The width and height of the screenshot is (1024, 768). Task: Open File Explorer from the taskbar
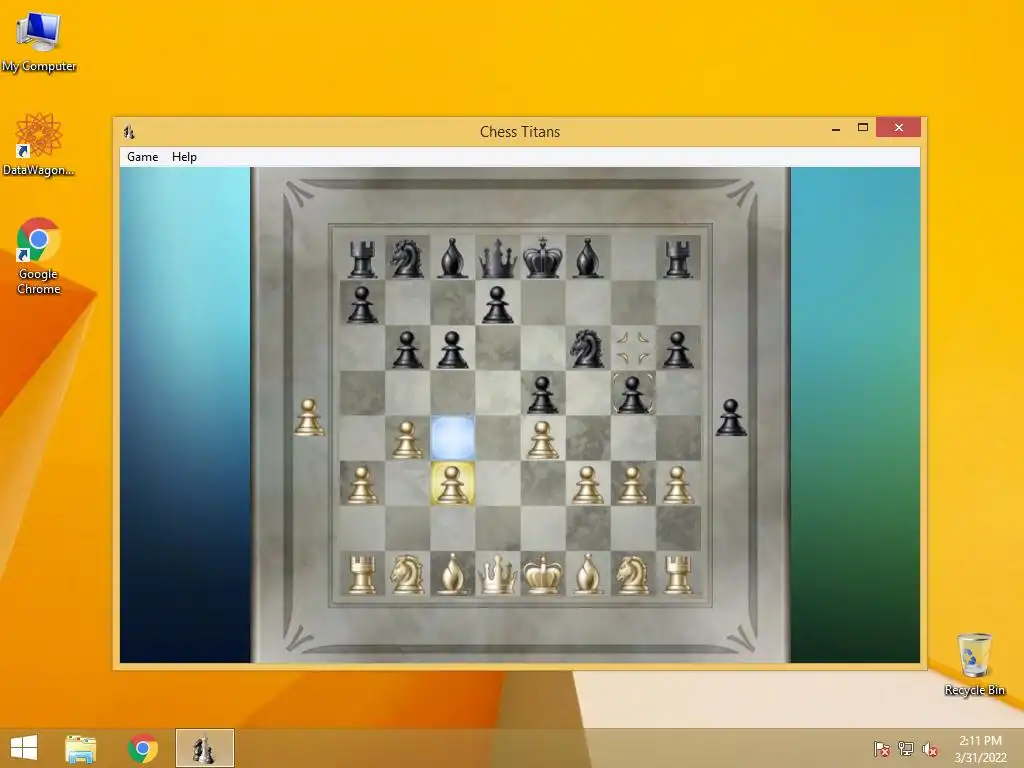81,748
